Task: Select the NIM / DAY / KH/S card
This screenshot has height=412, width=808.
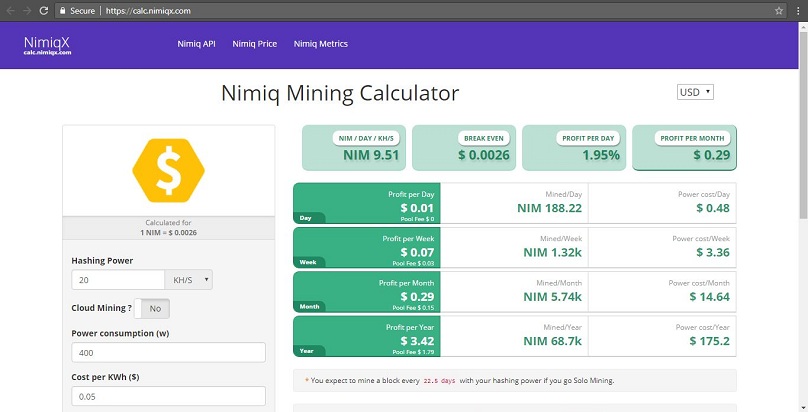Action: click(354, 148)
